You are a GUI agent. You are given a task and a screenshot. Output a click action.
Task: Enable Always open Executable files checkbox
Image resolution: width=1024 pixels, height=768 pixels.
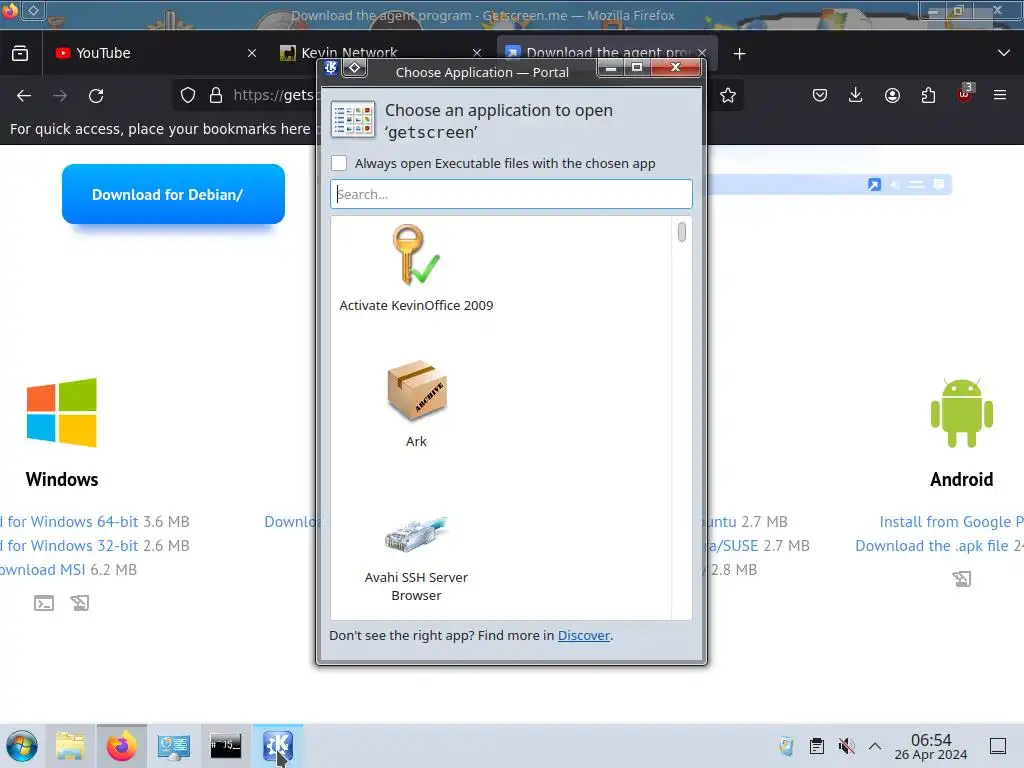[339, 163]
